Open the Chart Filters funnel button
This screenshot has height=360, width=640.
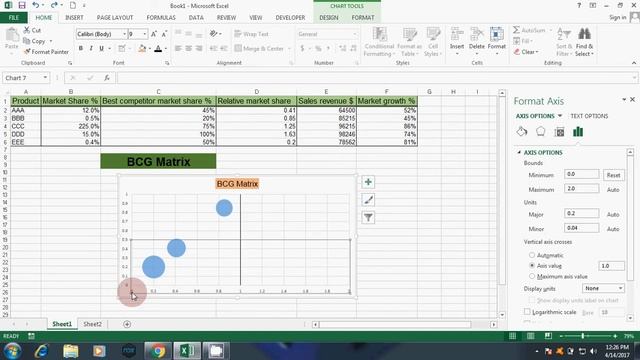coord(368,217)
